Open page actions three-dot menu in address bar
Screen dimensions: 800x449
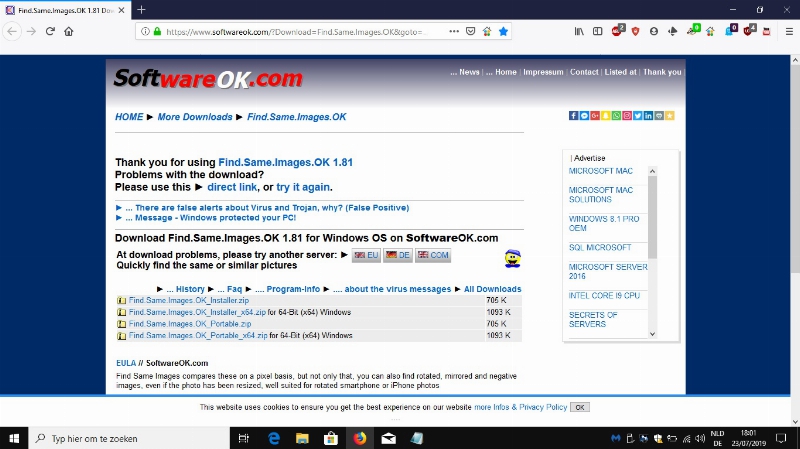pyautogui.click(x=451, y=31)
